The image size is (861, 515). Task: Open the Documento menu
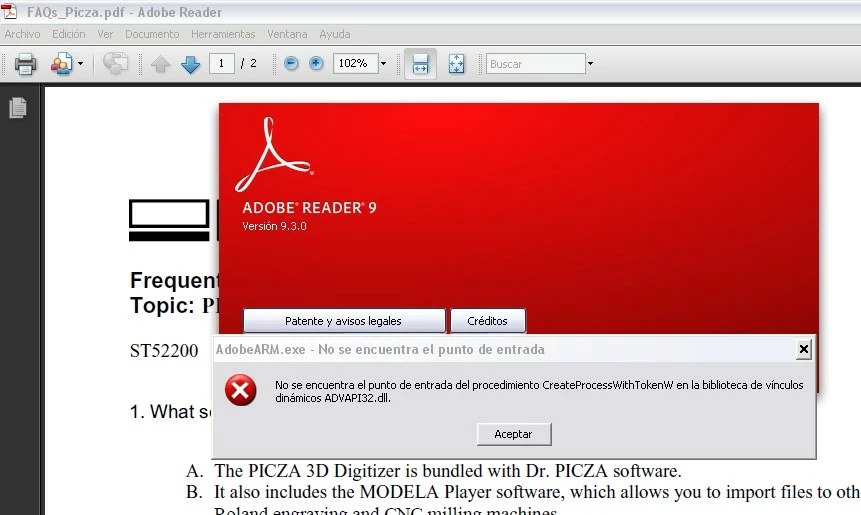tap(152, 34)
